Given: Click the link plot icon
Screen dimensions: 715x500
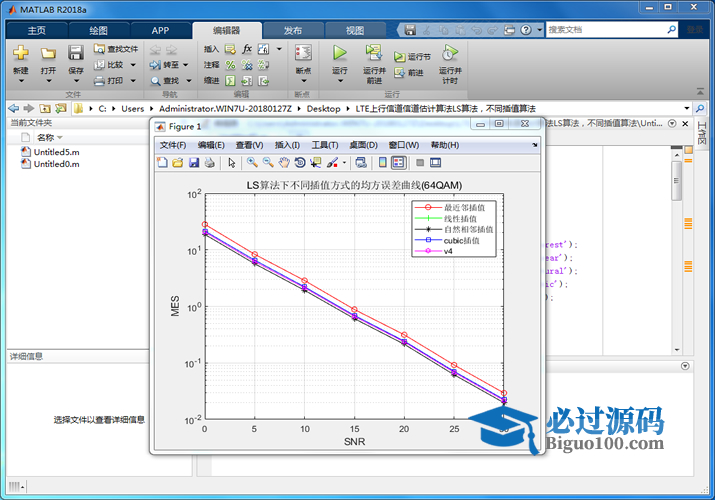Looking at the screenshot, I should [x=361, y=163].
